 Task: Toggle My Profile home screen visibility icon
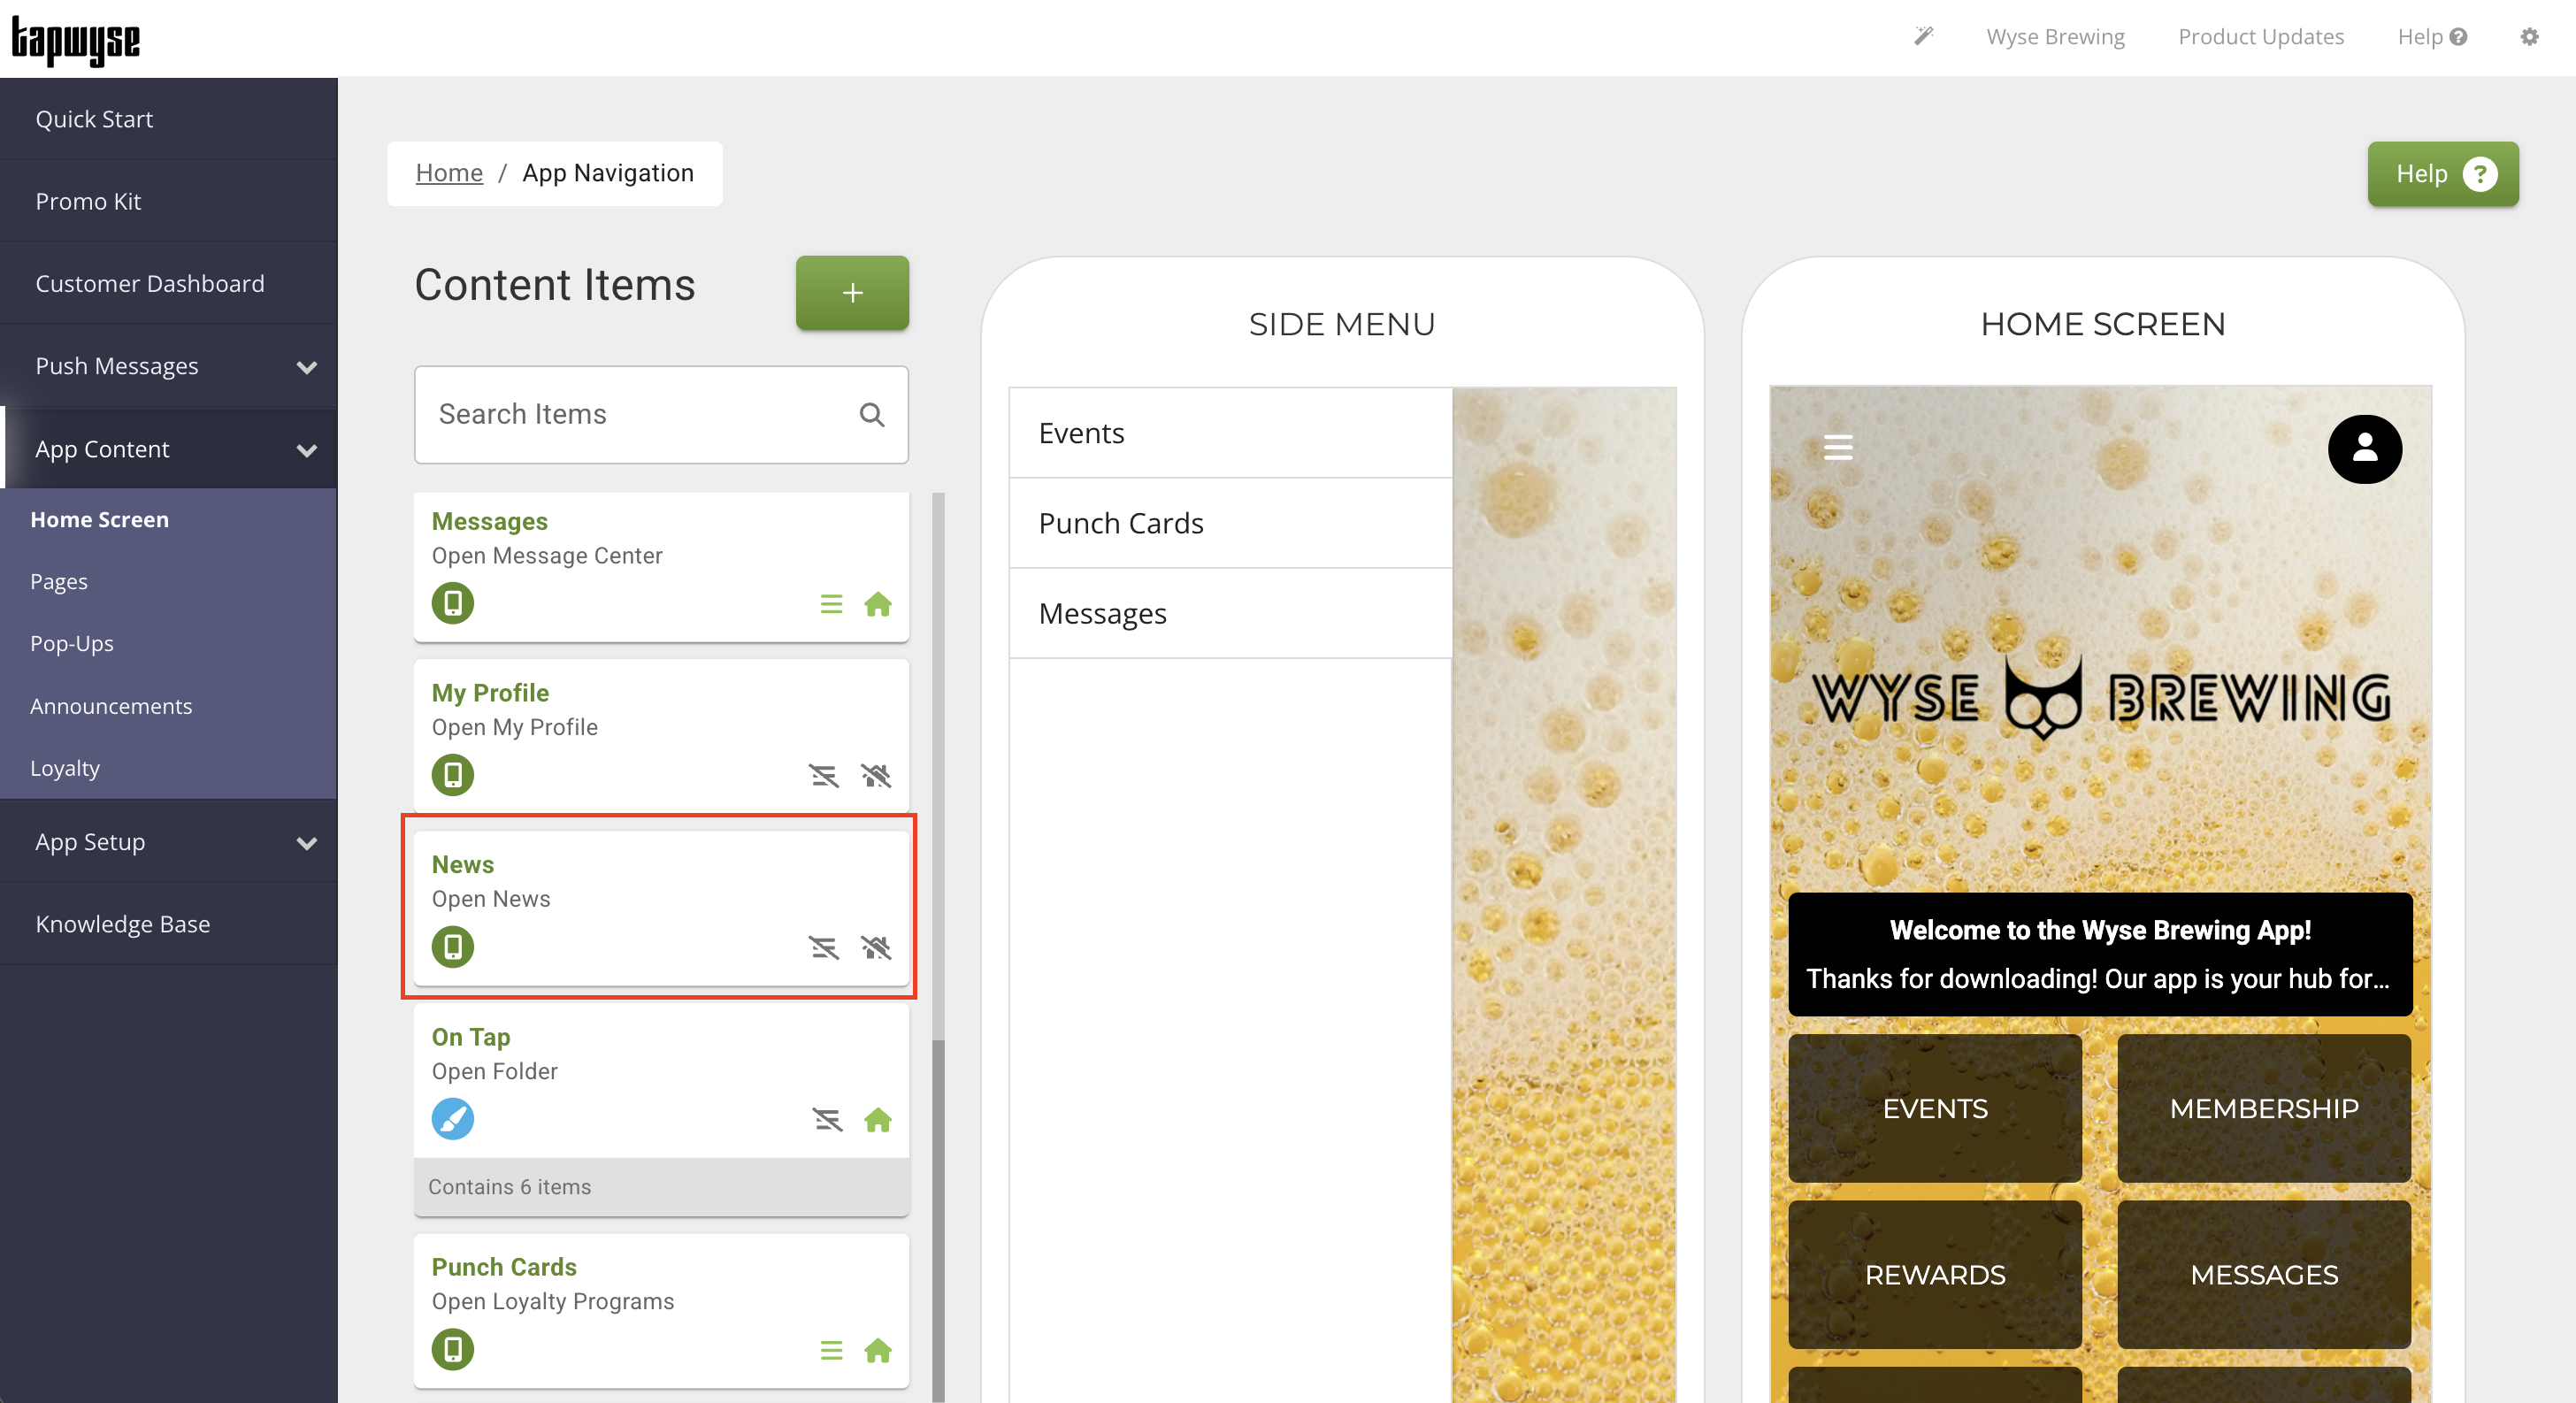point(876,775)
